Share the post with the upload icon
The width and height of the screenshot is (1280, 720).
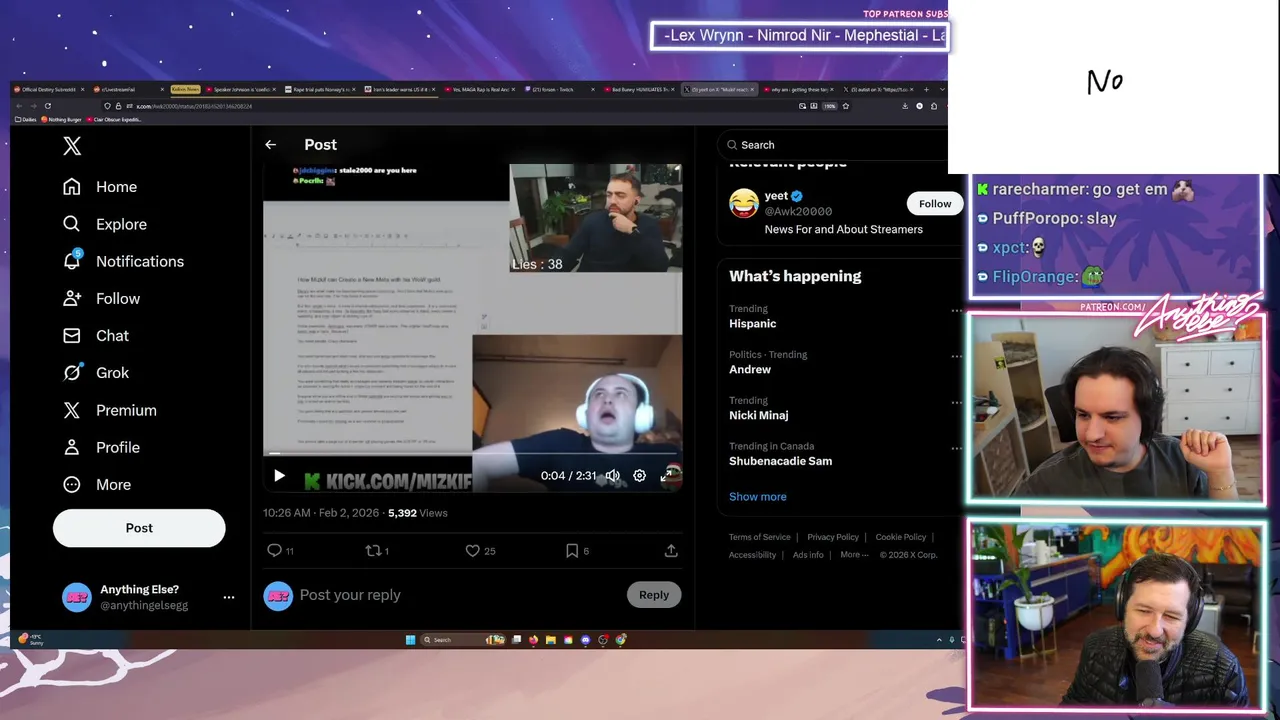pos(671,551)
